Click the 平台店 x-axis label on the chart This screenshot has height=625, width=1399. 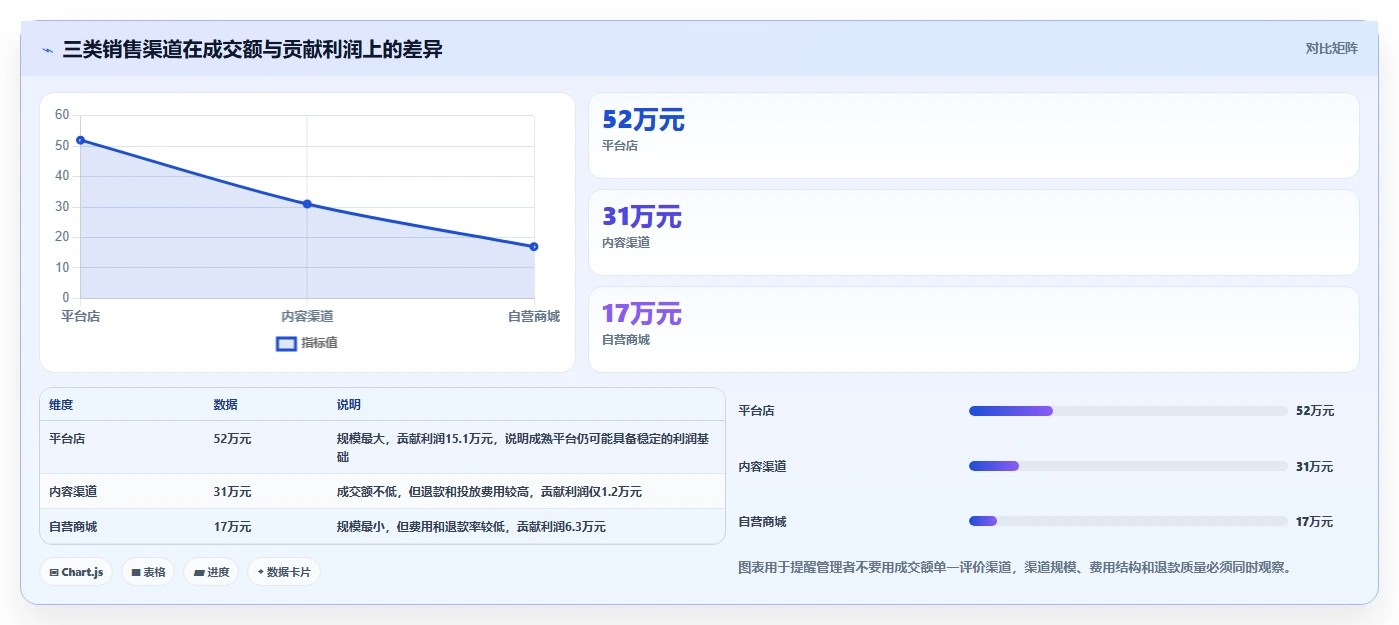[x=80, y=316]
